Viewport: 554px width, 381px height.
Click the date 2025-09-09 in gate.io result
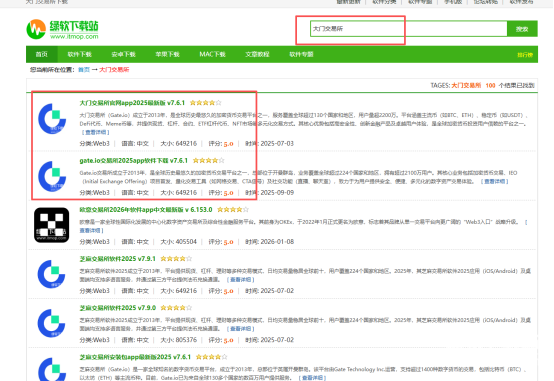point(277,193)
